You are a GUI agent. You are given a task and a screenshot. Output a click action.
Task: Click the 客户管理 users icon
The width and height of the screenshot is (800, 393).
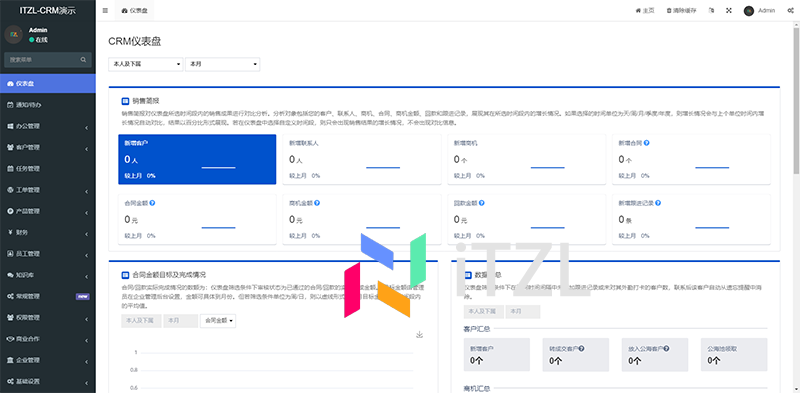(10, 148)
